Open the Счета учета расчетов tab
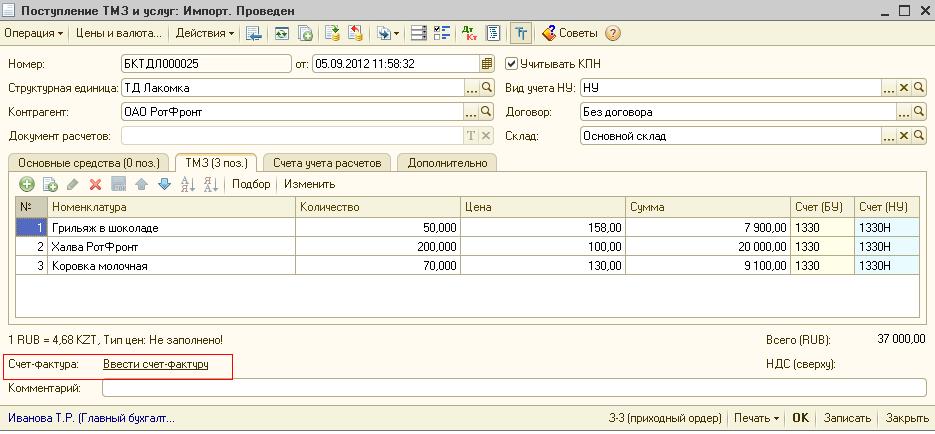The height and width of the screenshot is (434, 935). point(327,162)
